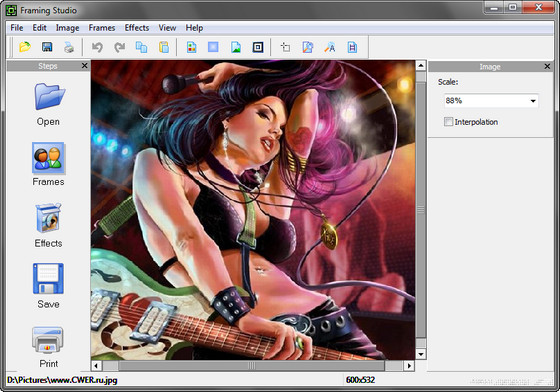Open the Effects menu
Viewport: 560px width, 392px height.
tap(137, 28)
